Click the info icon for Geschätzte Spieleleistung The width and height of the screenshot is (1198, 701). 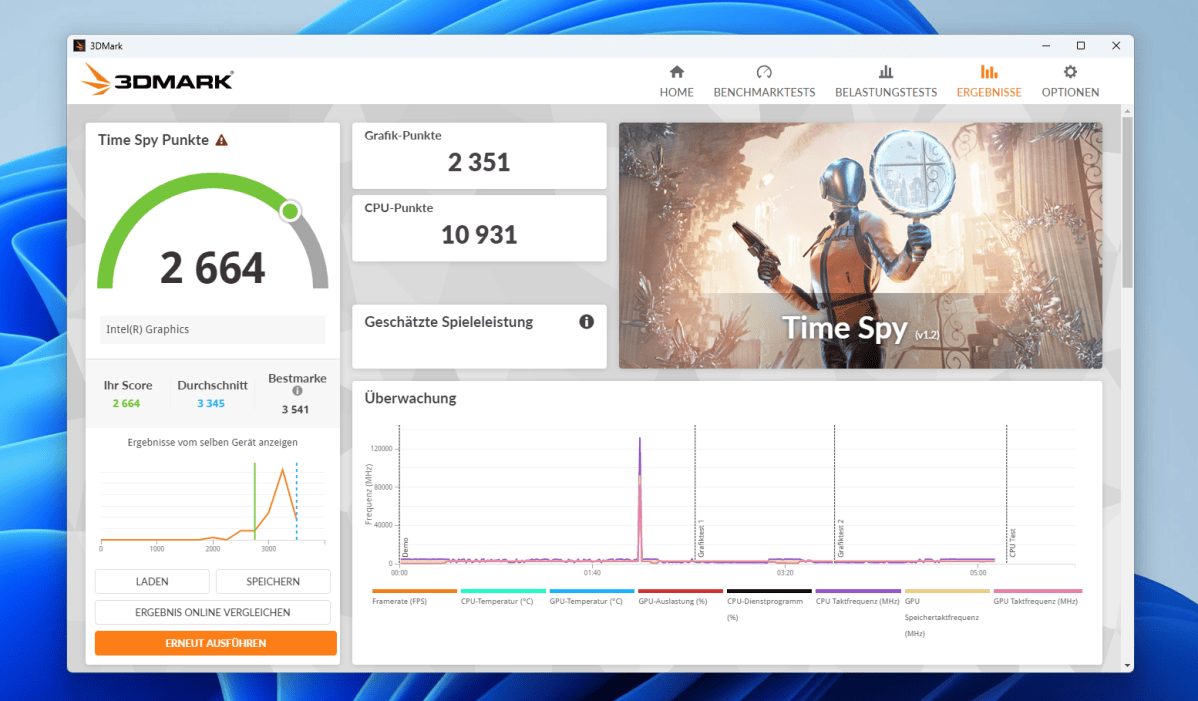coord(586,321)
